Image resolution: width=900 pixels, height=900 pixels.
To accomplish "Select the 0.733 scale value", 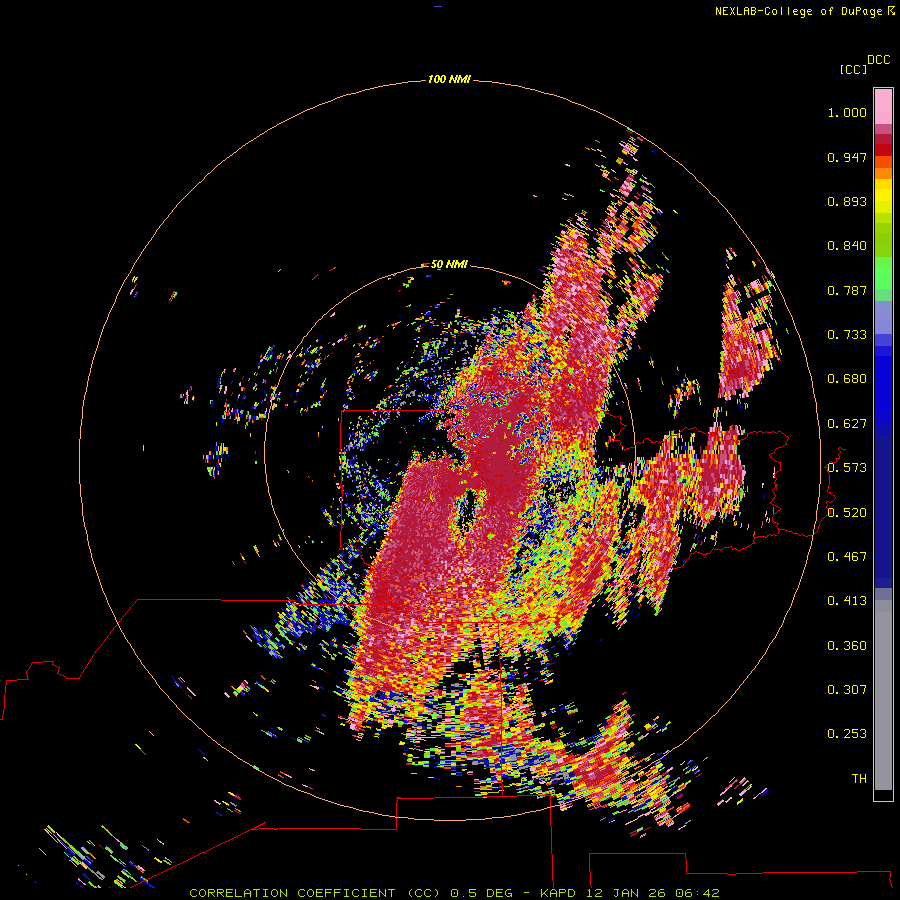I will (x=847, y=335).
